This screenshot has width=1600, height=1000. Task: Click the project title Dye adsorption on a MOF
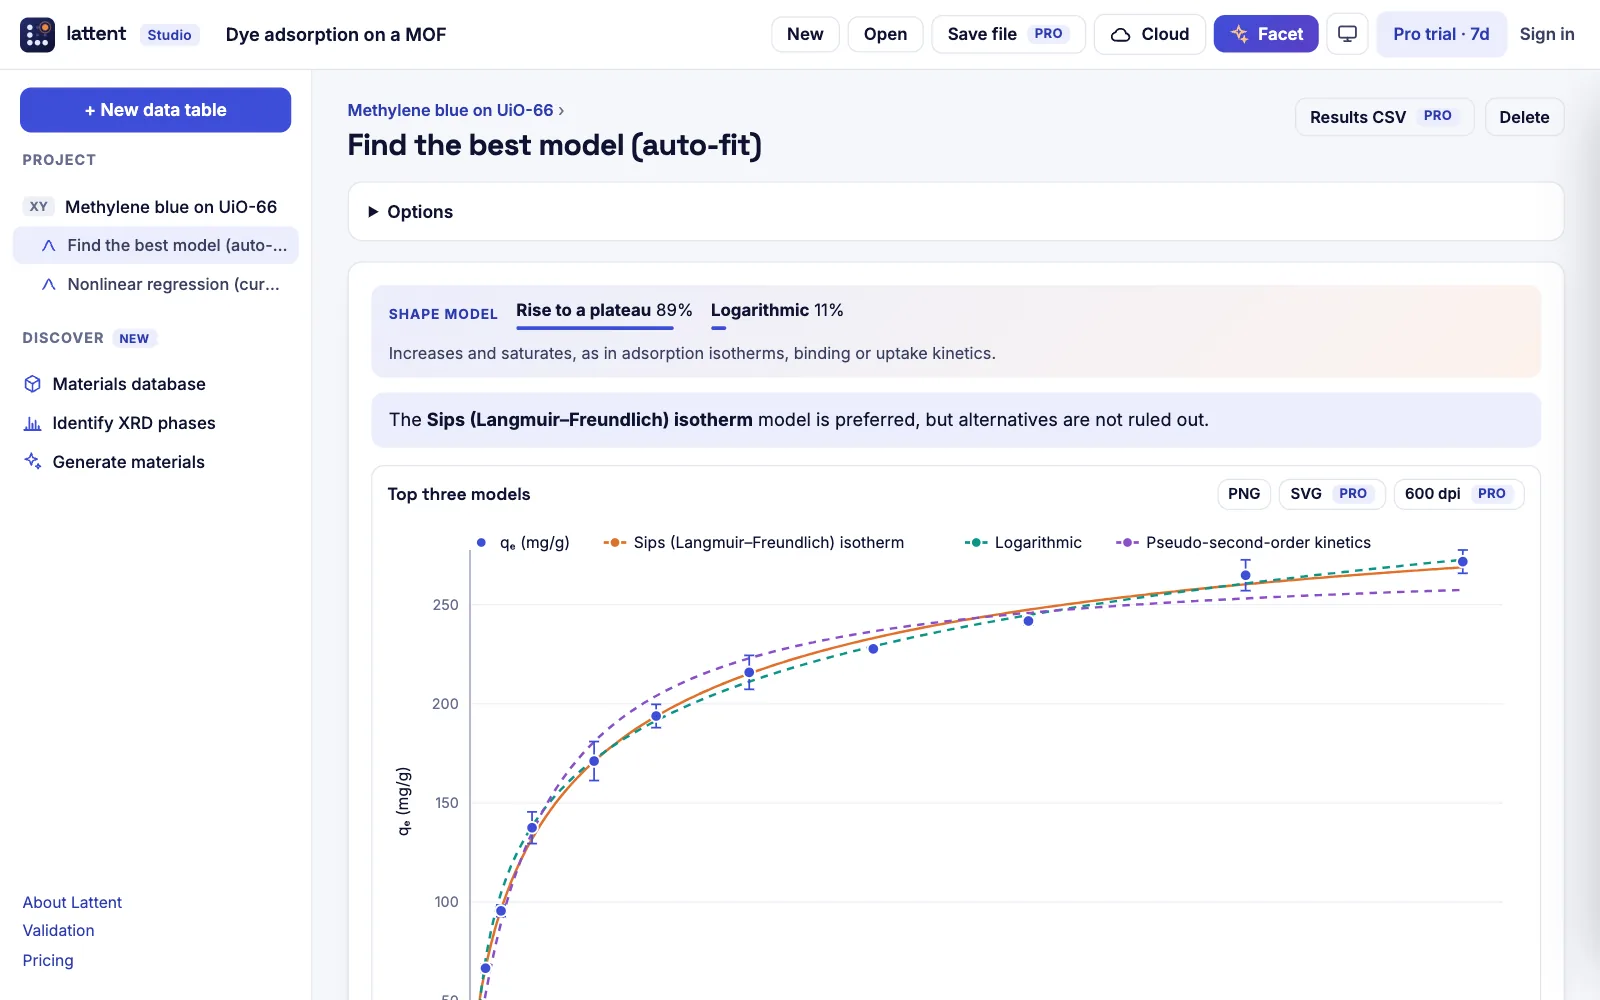coord(336,35)
